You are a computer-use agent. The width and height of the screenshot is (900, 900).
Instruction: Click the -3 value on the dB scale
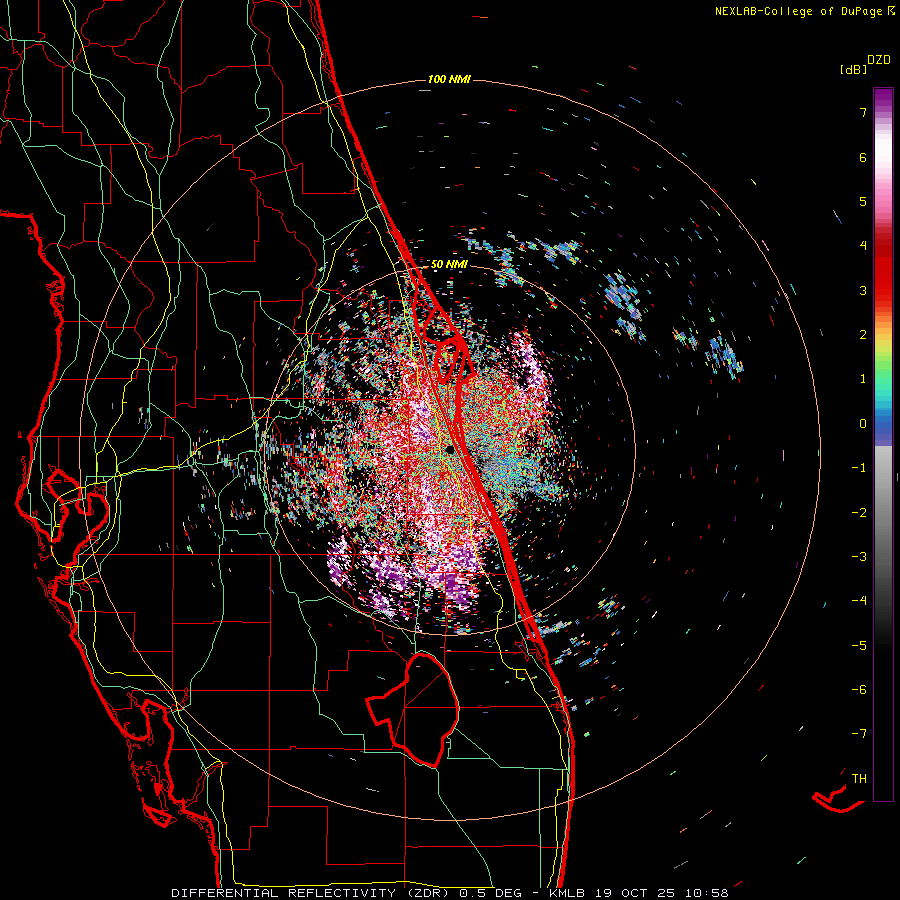pos(859,557)
